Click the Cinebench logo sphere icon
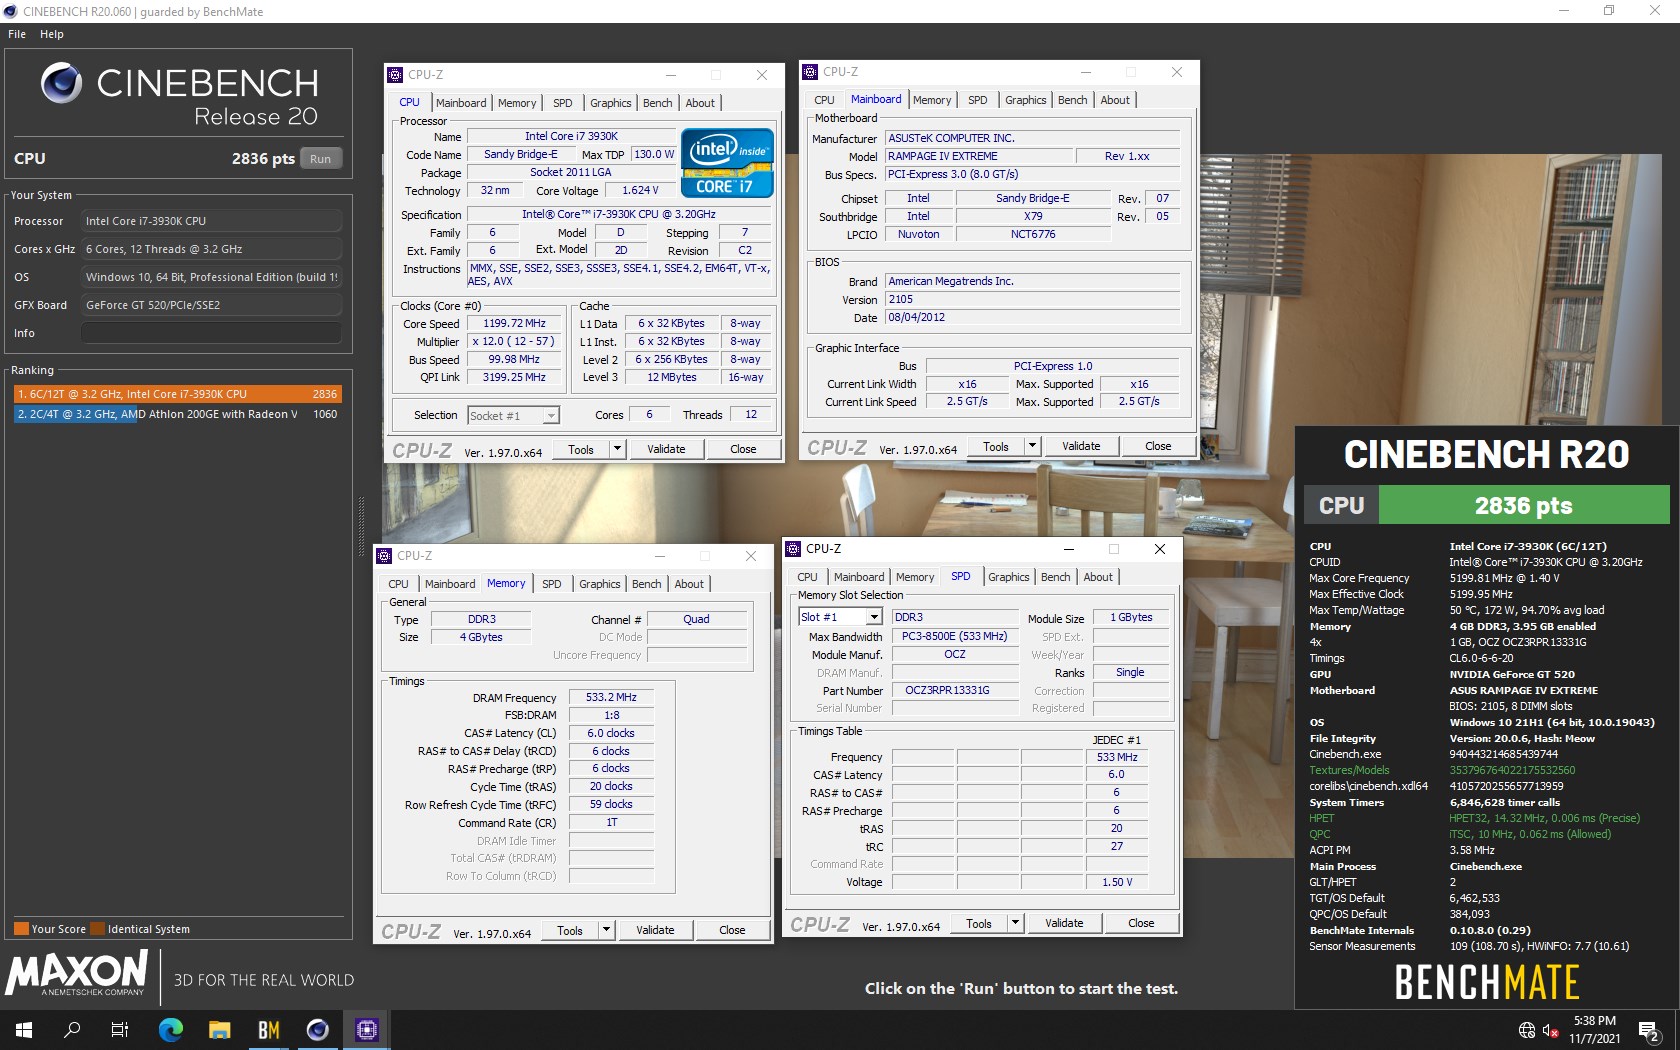The image size is (1680, 1050). [x=62, y=83]
